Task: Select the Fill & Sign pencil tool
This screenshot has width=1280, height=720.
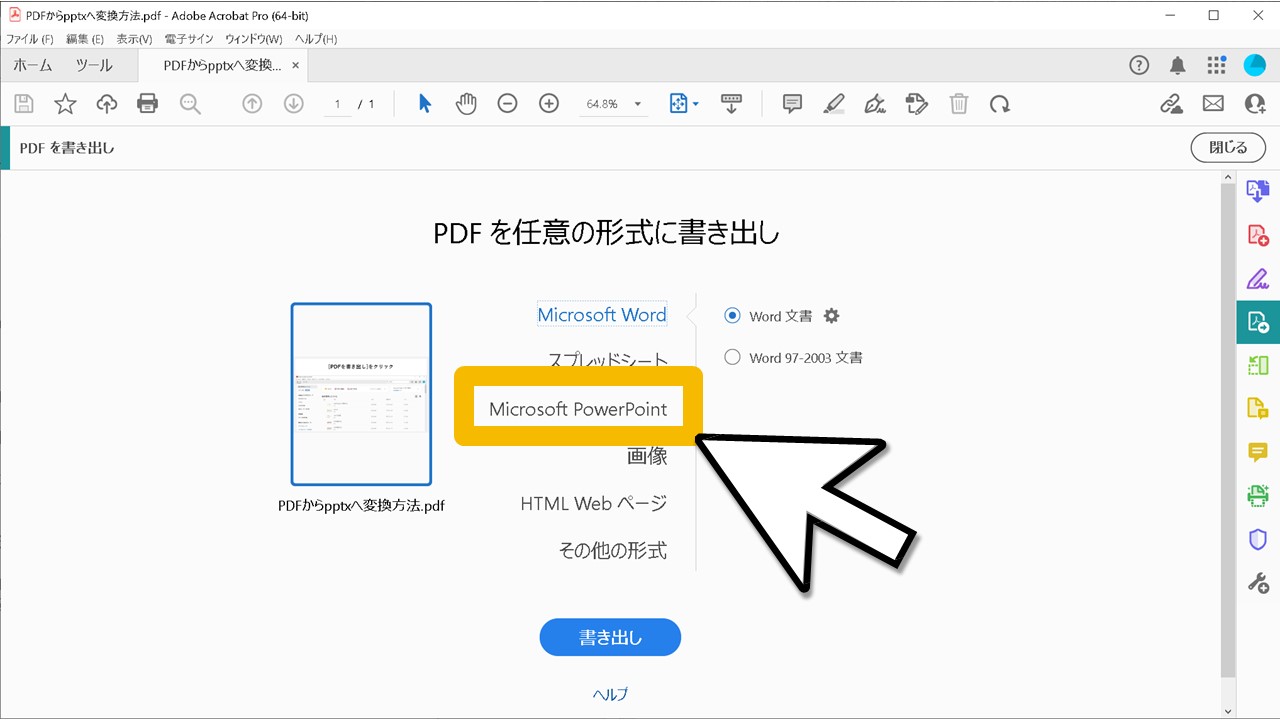Action: coord(1257,278)
